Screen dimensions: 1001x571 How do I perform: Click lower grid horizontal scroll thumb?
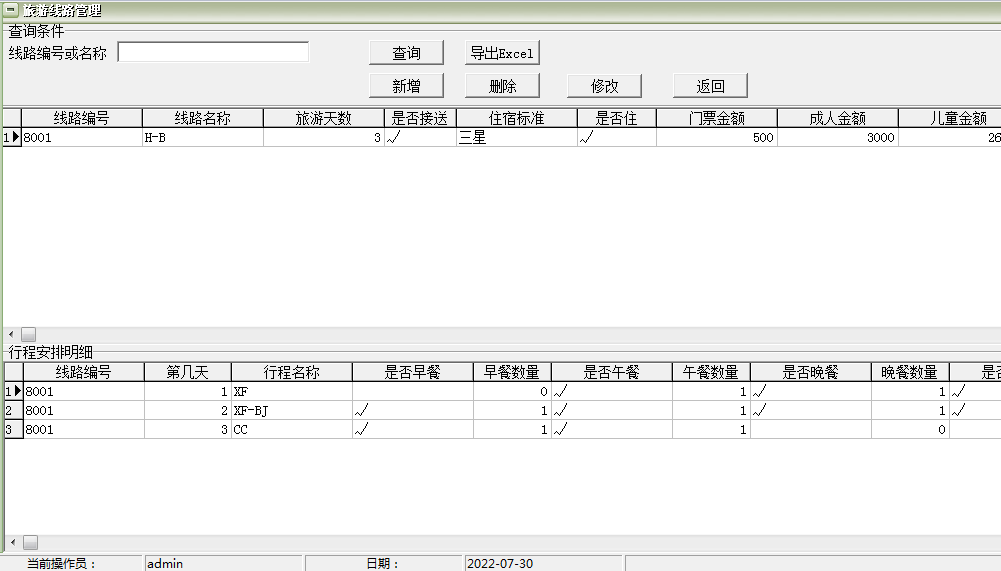(31, 542)
